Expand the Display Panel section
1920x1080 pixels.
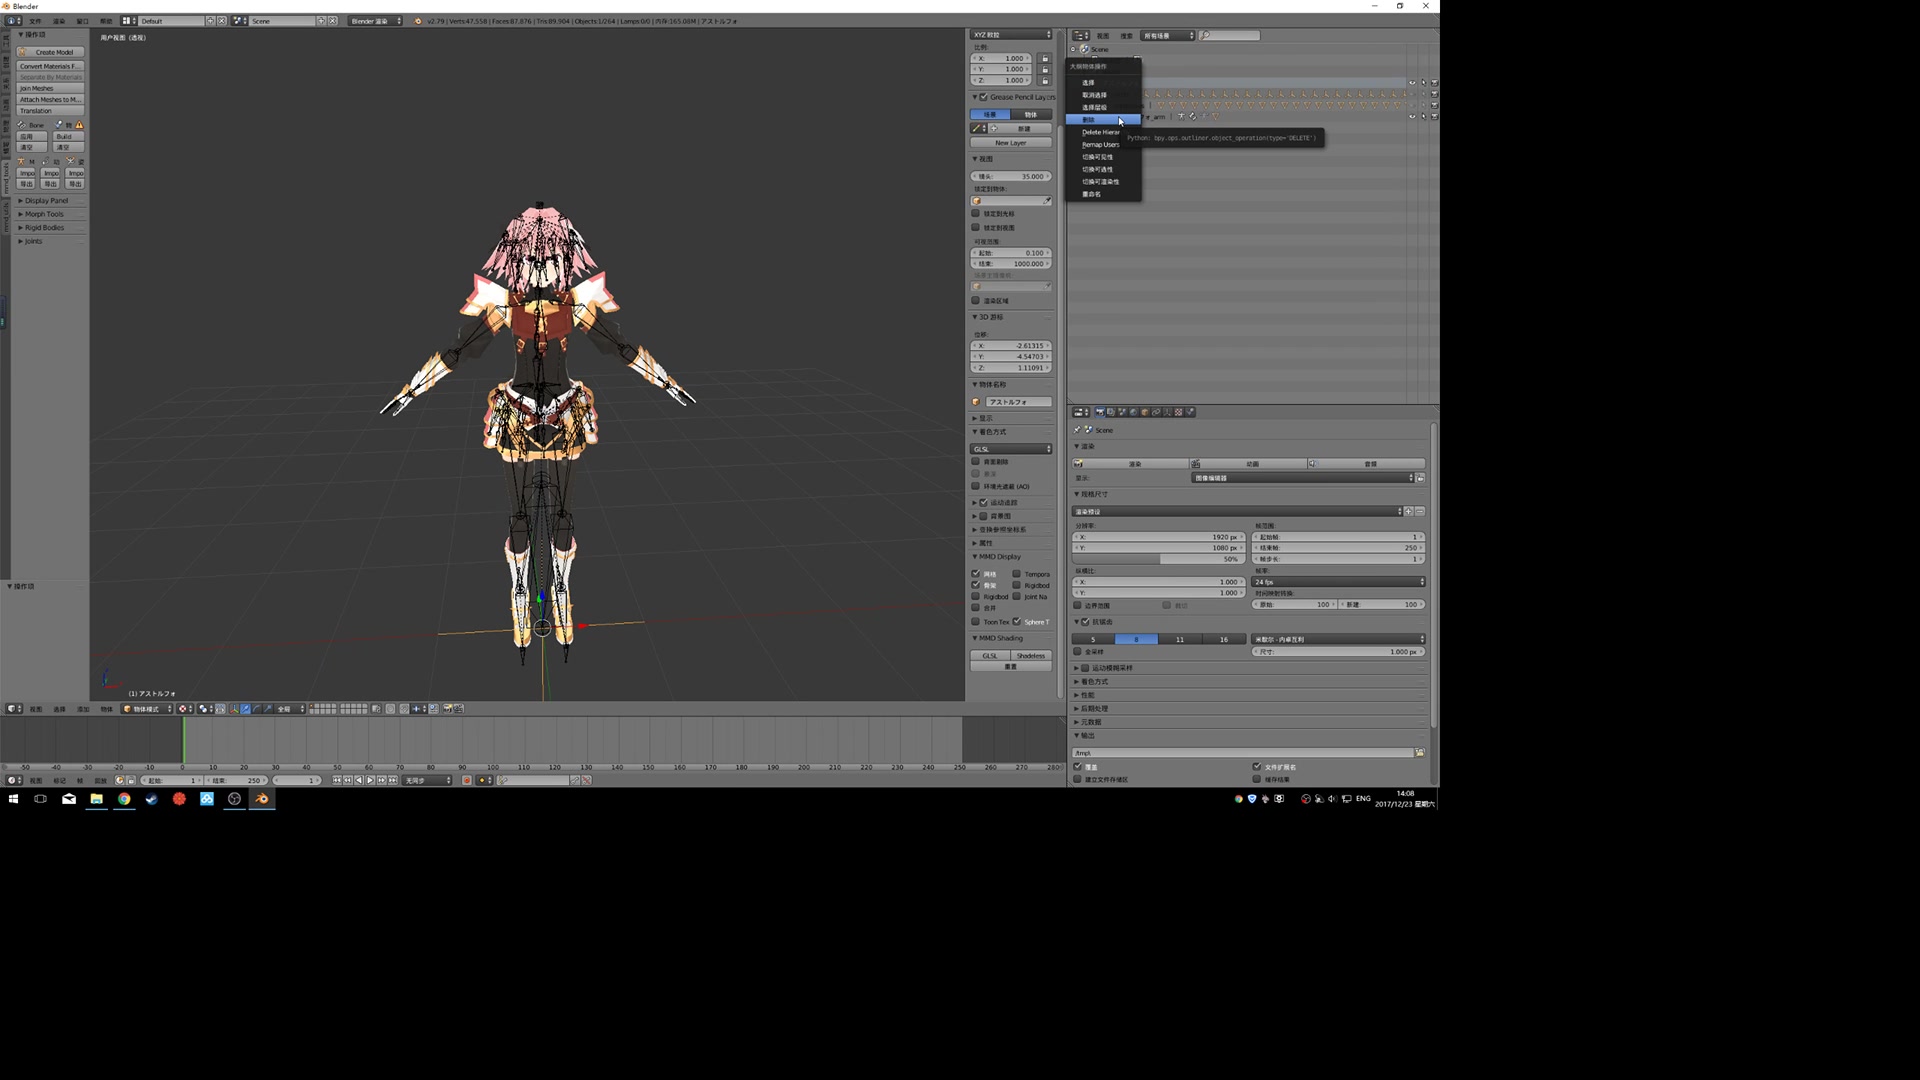pos(45,200)
